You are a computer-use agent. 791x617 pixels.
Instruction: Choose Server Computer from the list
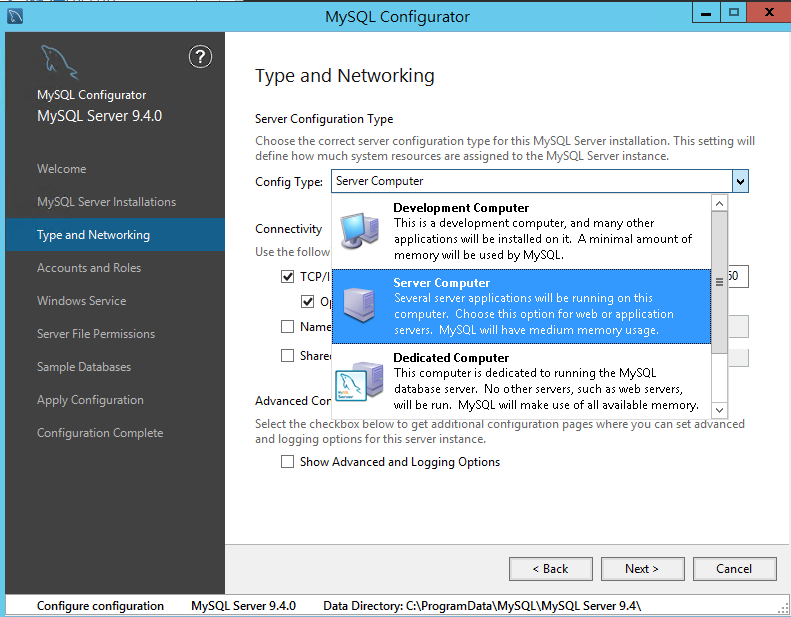[521, 306]
